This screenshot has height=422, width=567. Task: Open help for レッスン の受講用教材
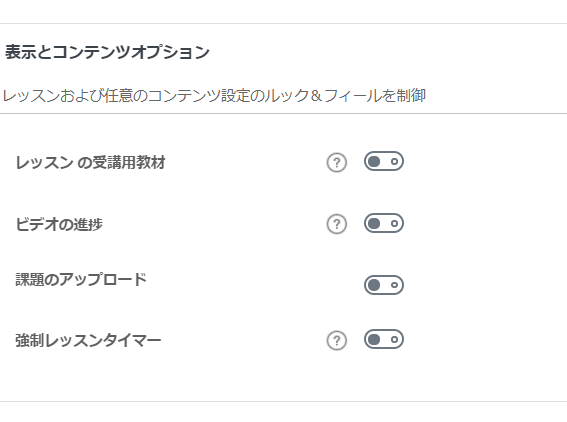(x=337, y=163)
